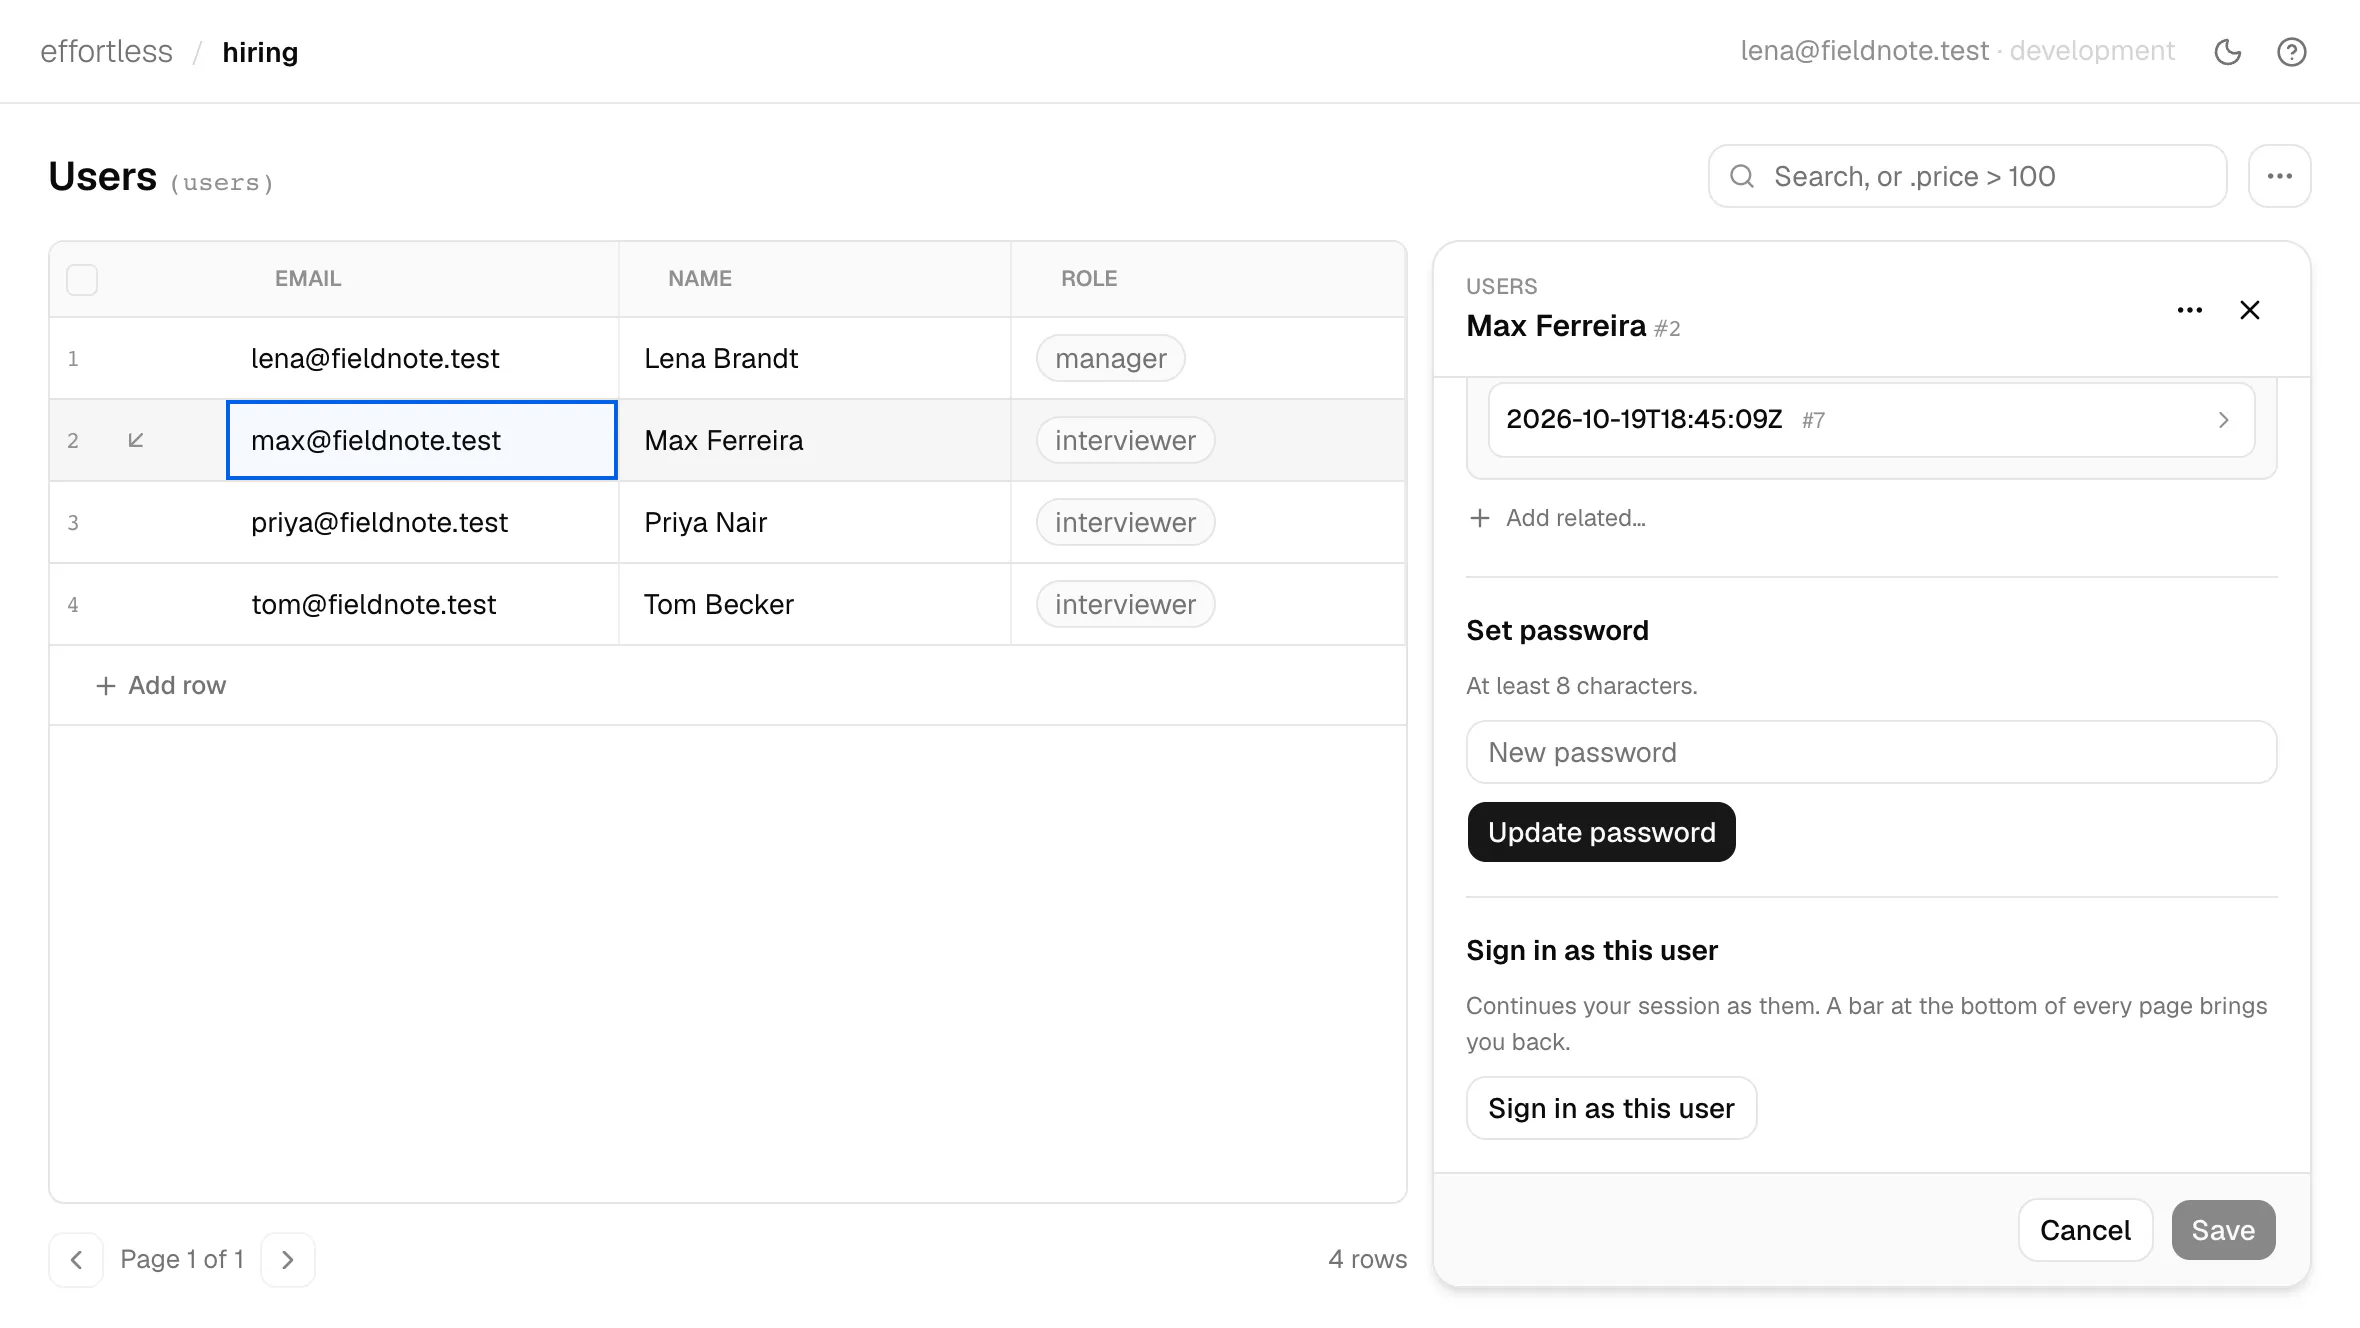Image resolution: width=2360 pixels, height=1328 pixels.
Task: Focus the search box
Action: click(x=1967, y=176)
